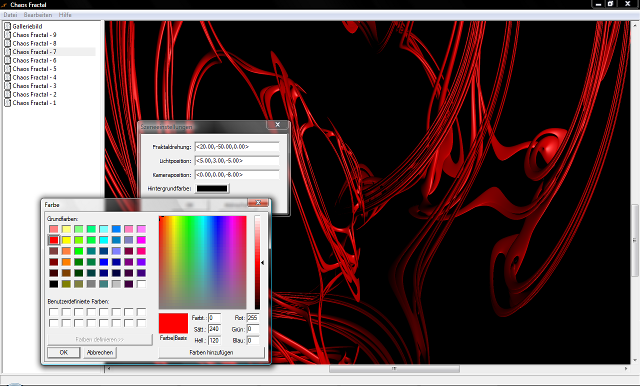
Task: Click the Farbe|Basis red preview box
Action: (173, 324)
